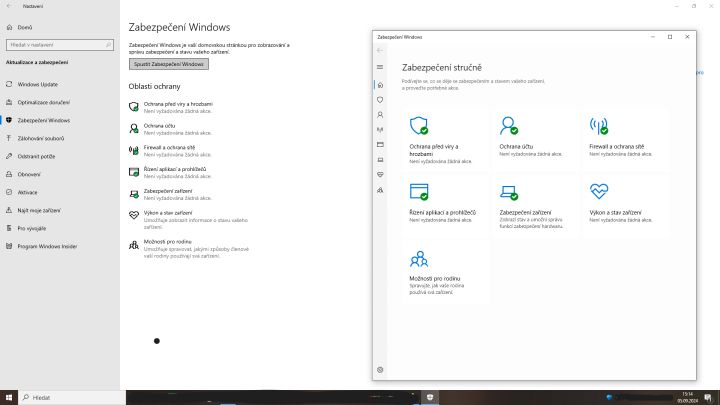
Task: Go back in Windows Security window
Action: [380, 51]
